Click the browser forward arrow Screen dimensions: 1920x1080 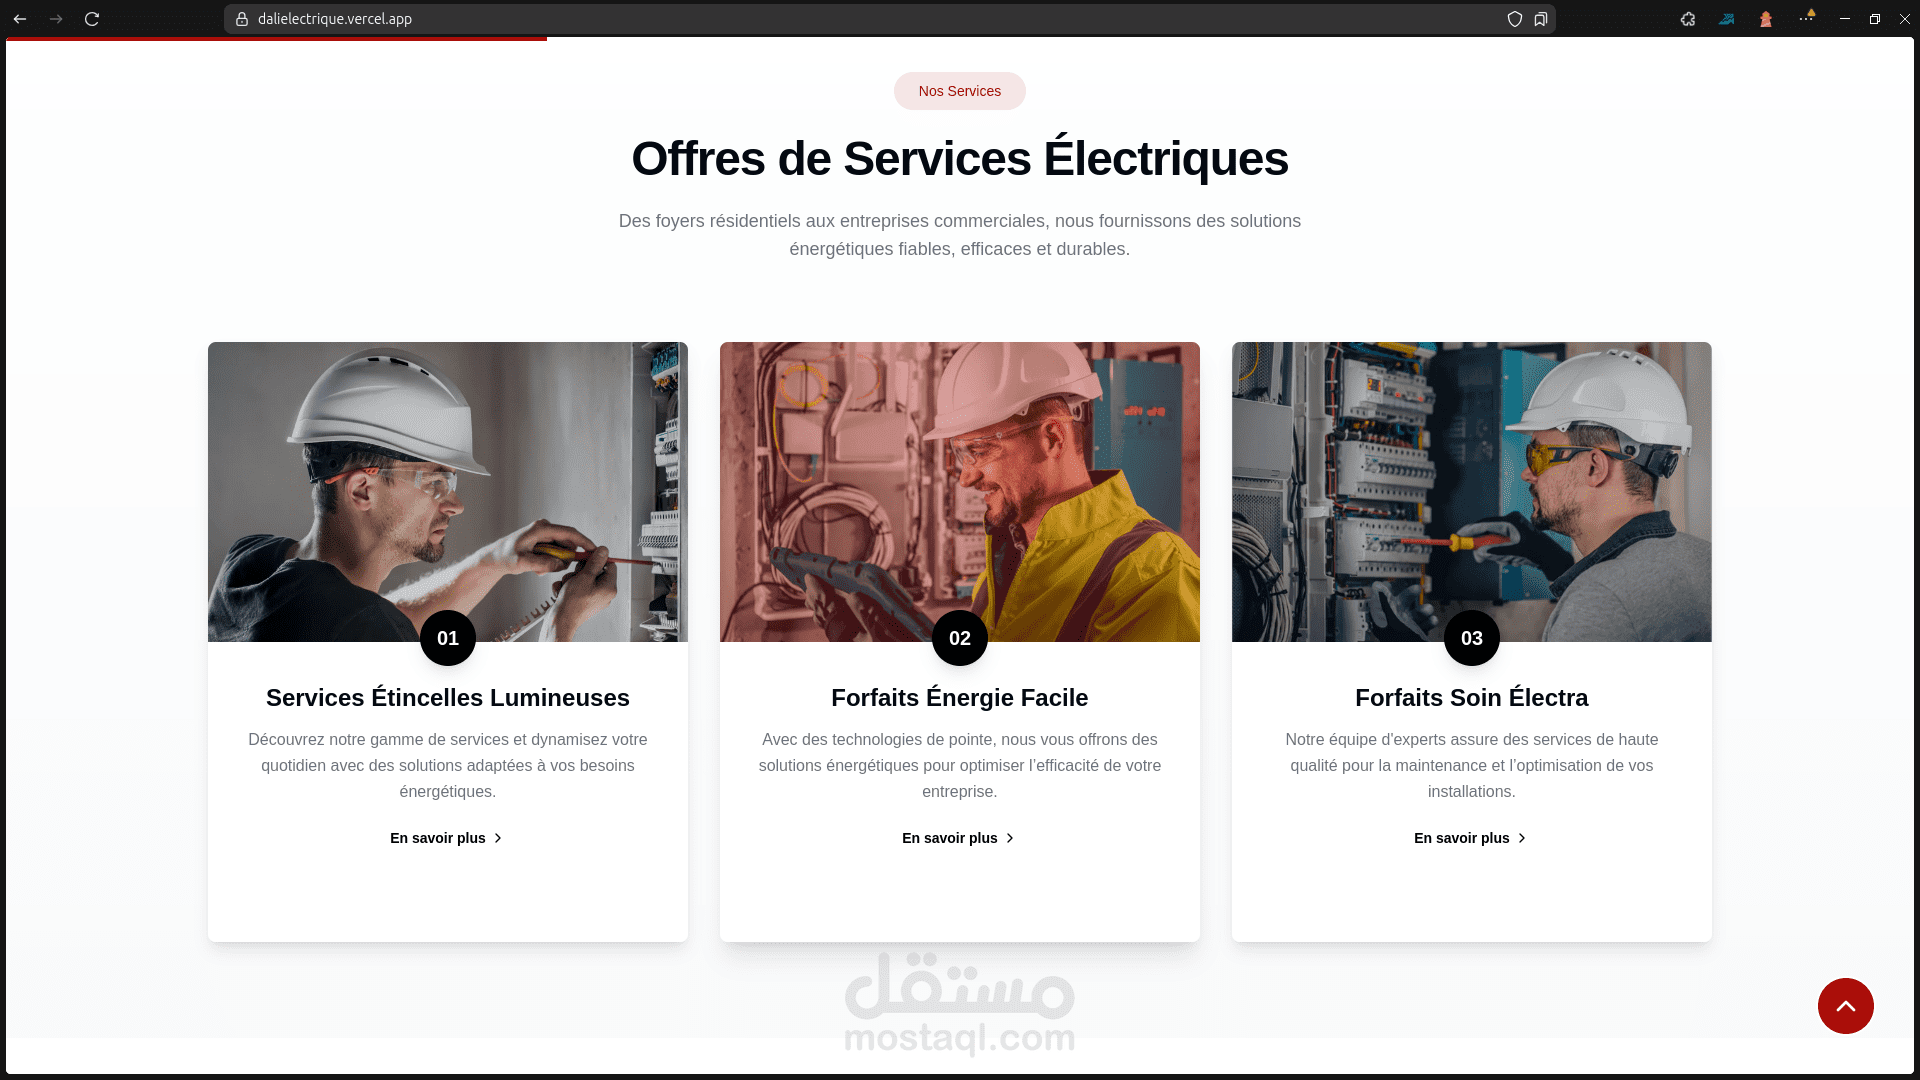56,19
